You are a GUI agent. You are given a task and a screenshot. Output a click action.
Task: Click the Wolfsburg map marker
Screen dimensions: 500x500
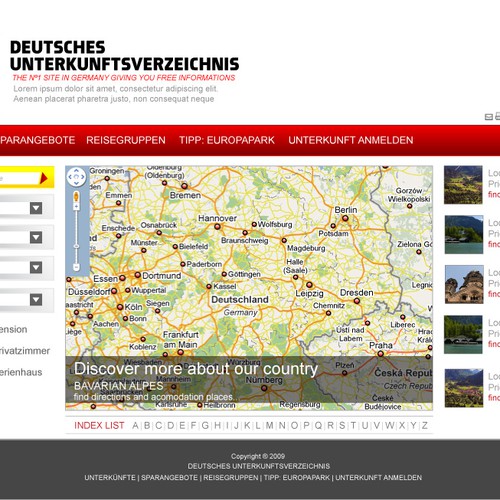pos(254,224)
